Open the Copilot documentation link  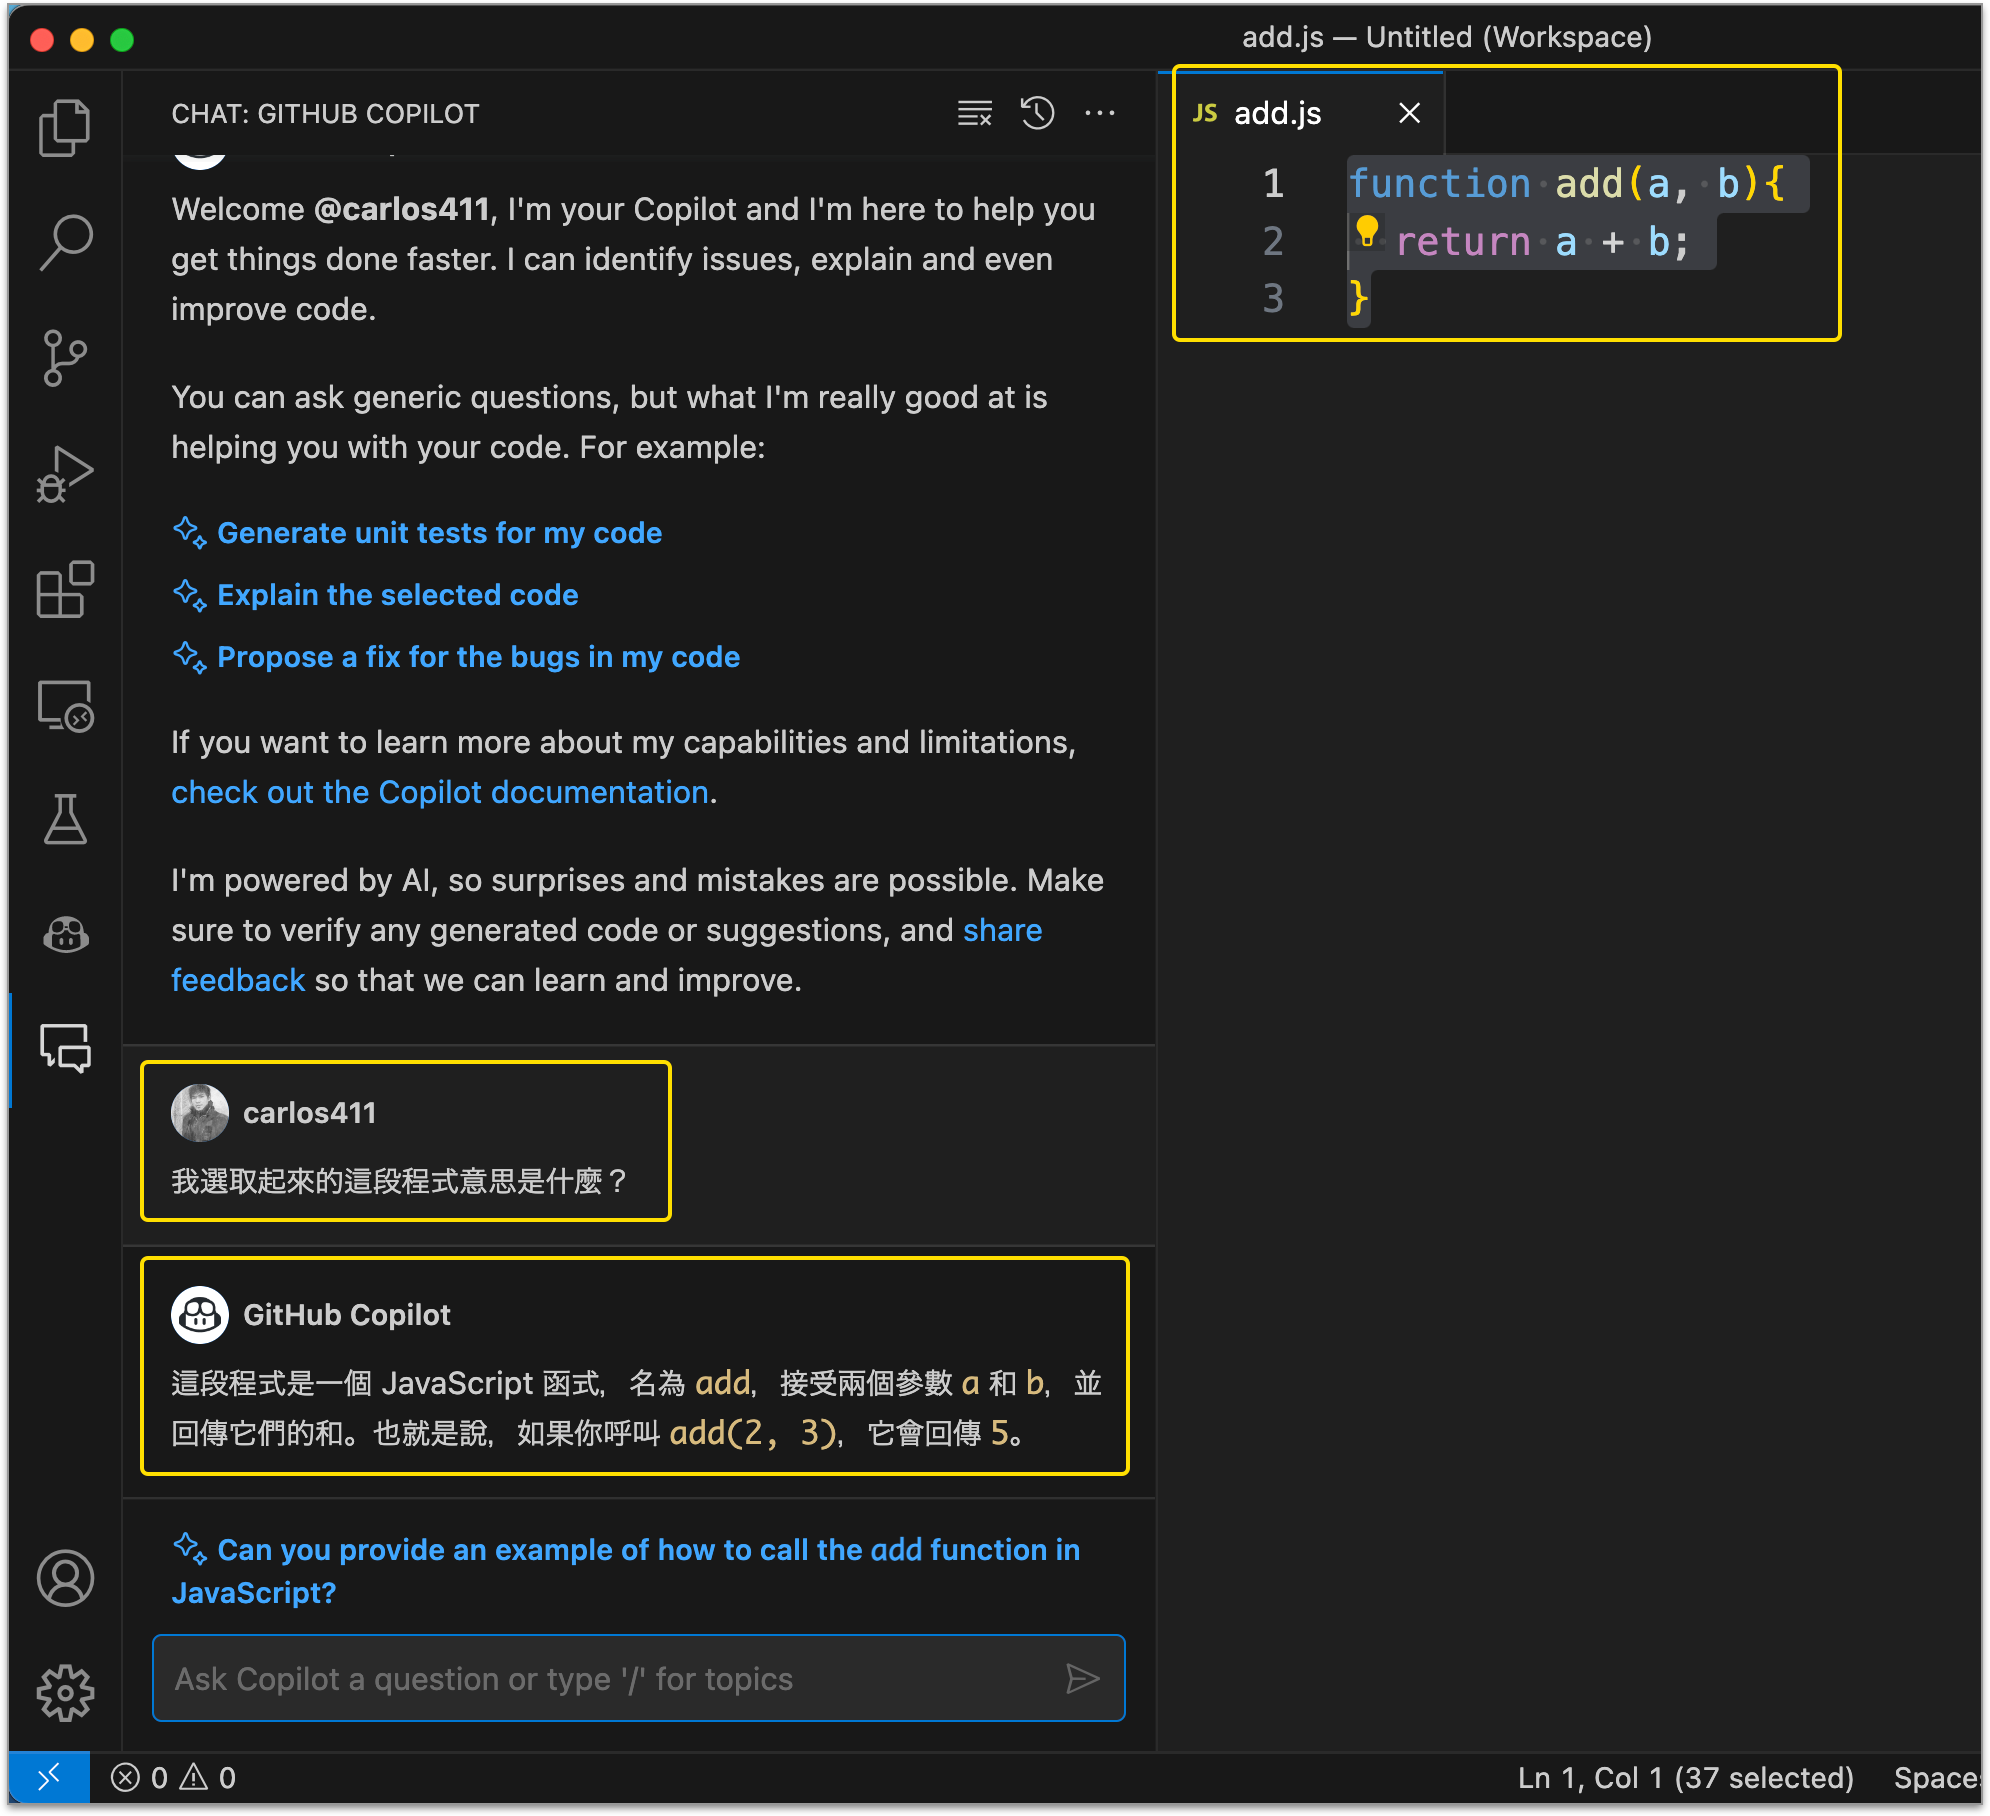(x=439, y=792)
